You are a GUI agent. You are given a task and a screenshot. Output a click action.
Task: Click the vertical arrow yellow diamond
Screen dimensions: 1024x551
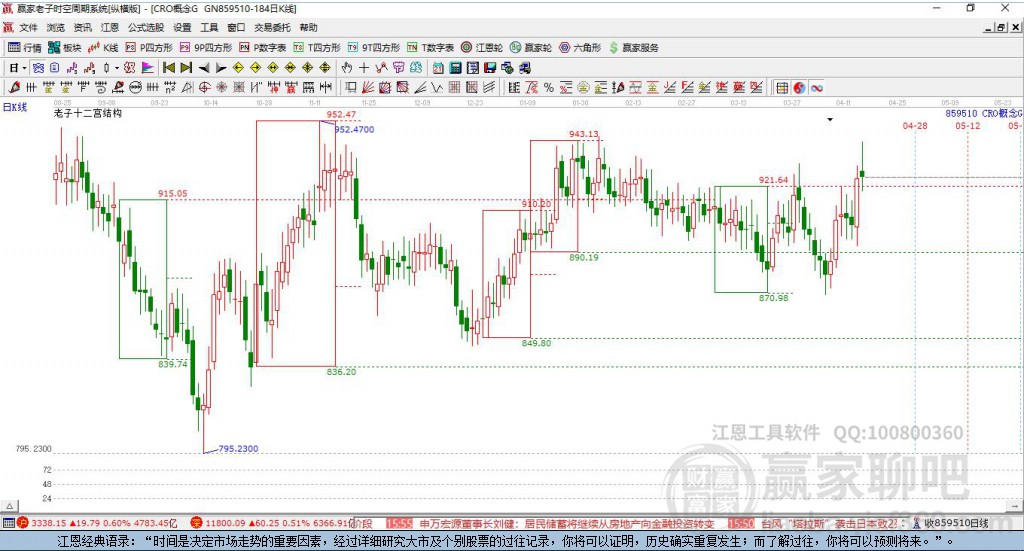325,68
